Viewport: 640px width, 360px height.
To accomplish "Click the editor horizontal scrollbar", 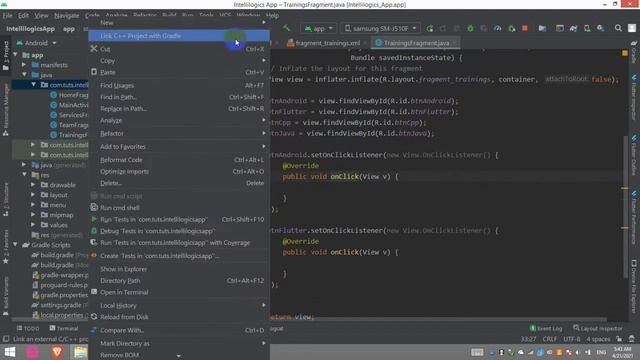I will pos(439,319).
